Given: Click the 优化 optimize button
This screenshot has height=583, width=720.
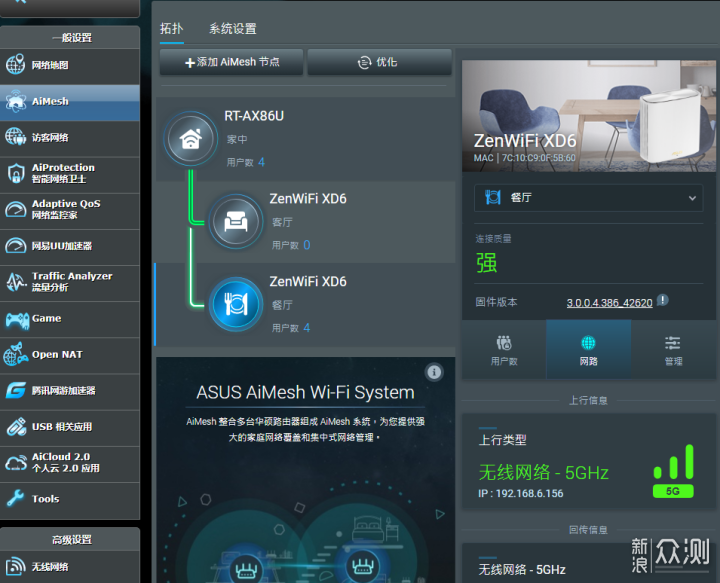Looking at the screenshot, I should pyautogui.click(x=379, y=62).
